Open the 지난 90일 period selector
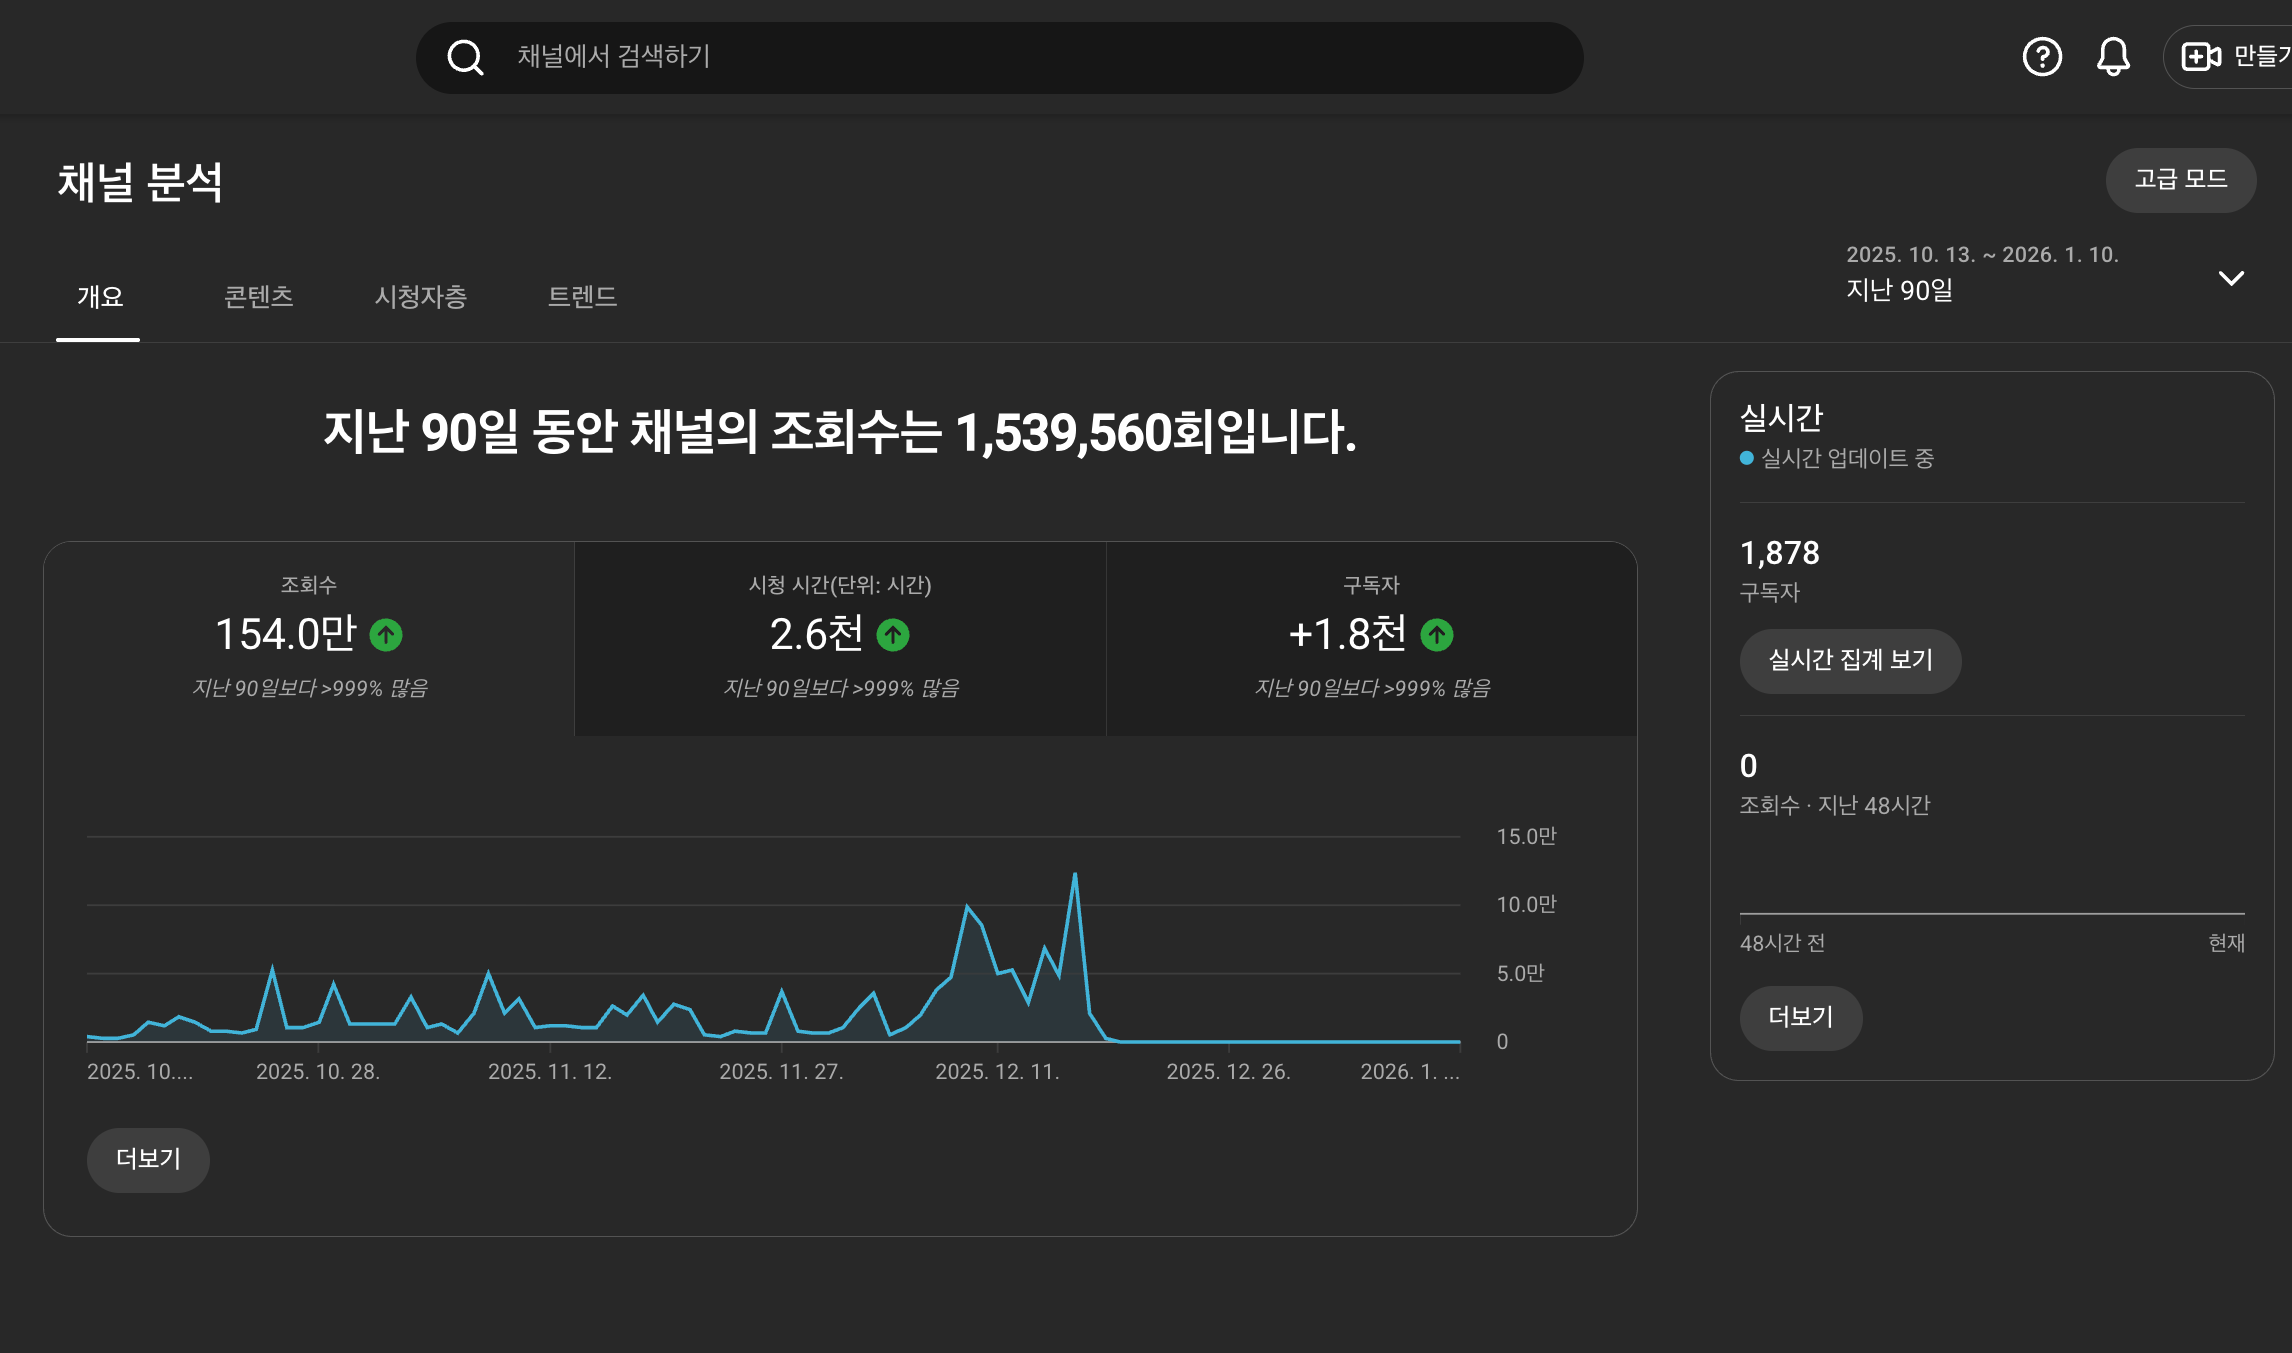2292x1353 pixels. (x=1900, y=290)
